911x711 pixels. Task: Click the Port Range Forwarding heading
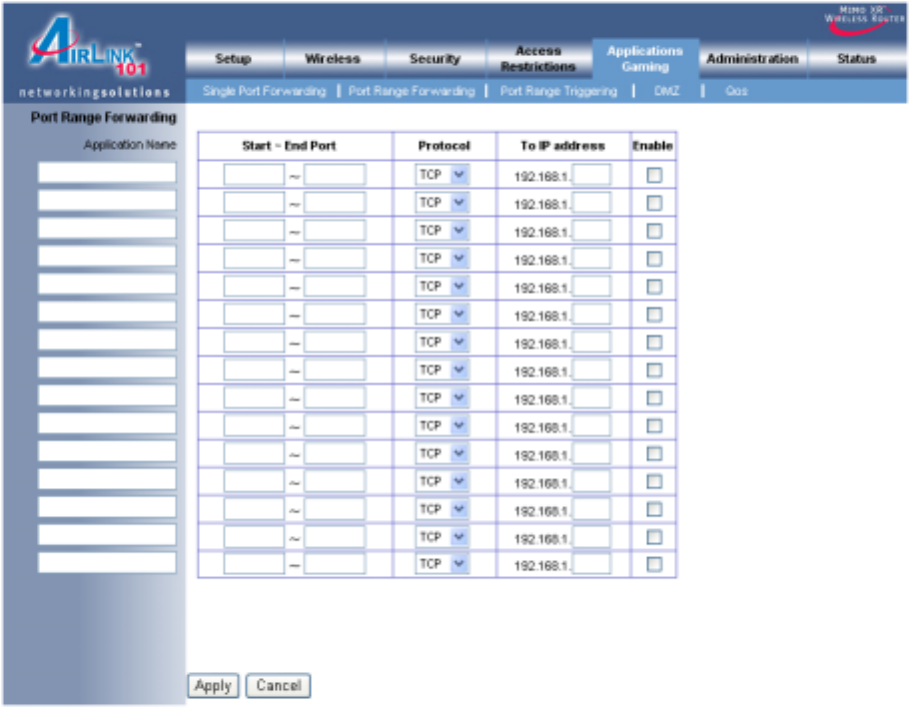103,117
